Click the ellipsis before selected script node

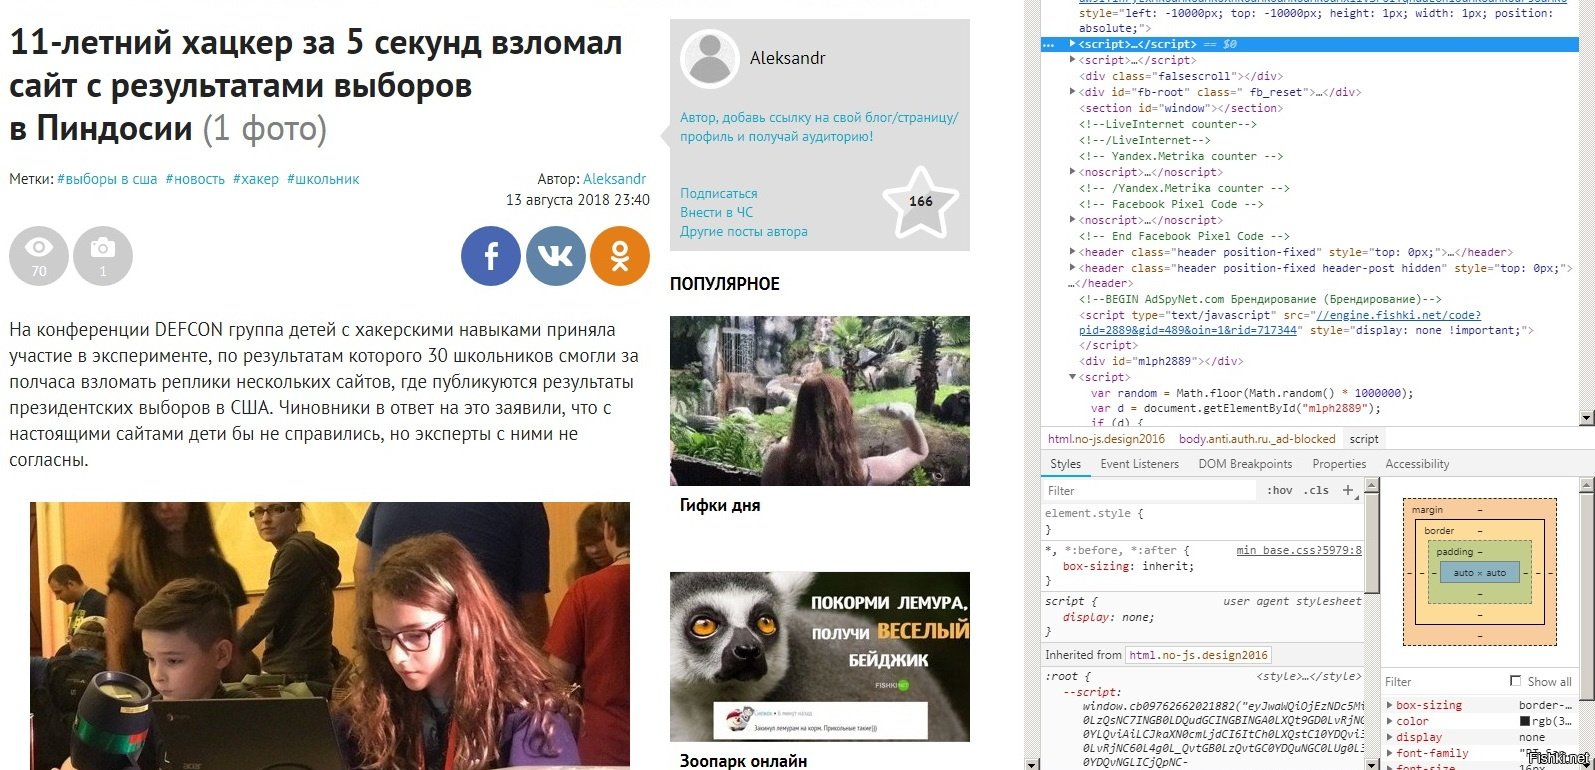click(x=1048, y=45)
